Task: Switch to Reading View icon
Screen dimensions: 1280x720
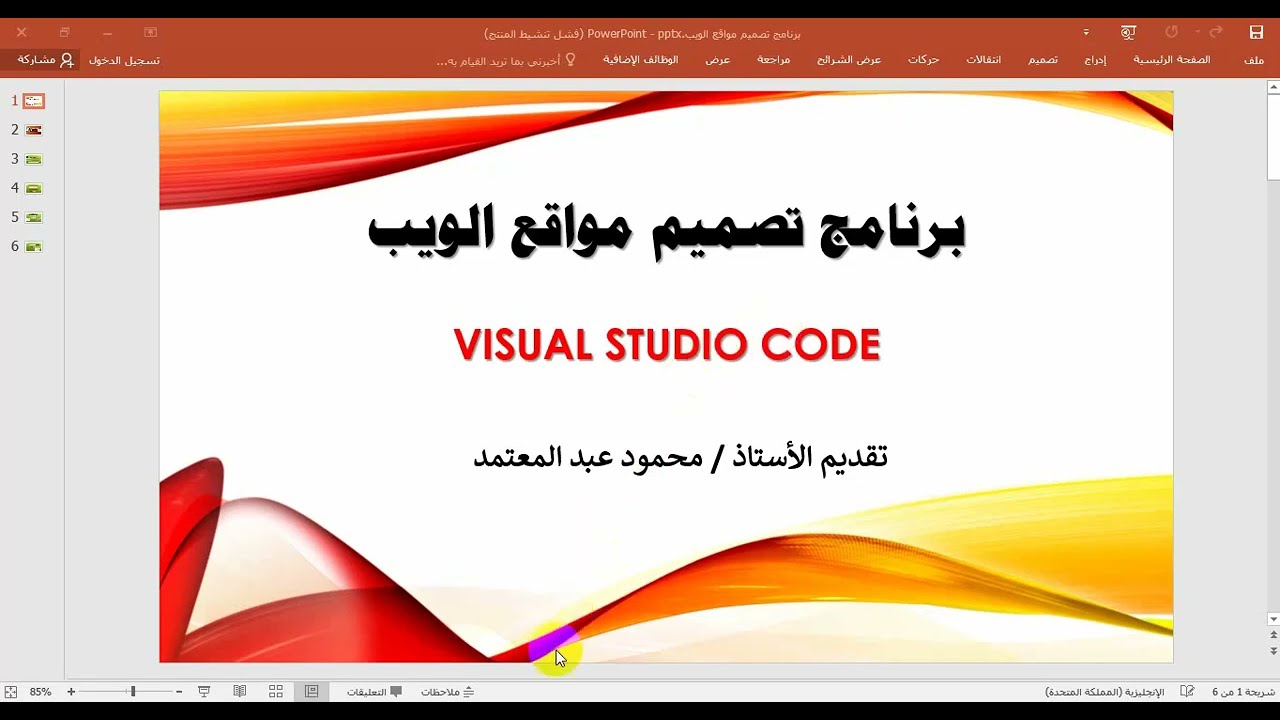Action: pyautogui.click(x=240, y=691)
